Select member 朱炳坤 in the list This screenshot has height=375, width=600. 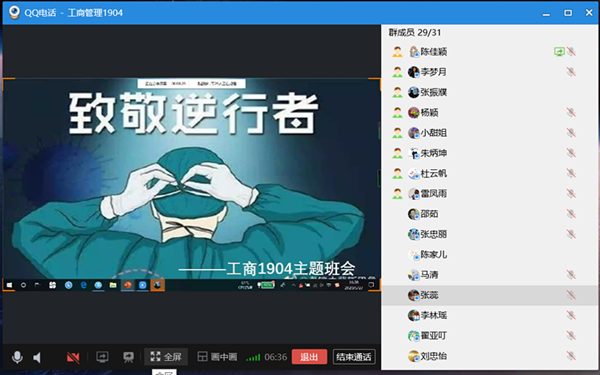click(x=490, y=153)
